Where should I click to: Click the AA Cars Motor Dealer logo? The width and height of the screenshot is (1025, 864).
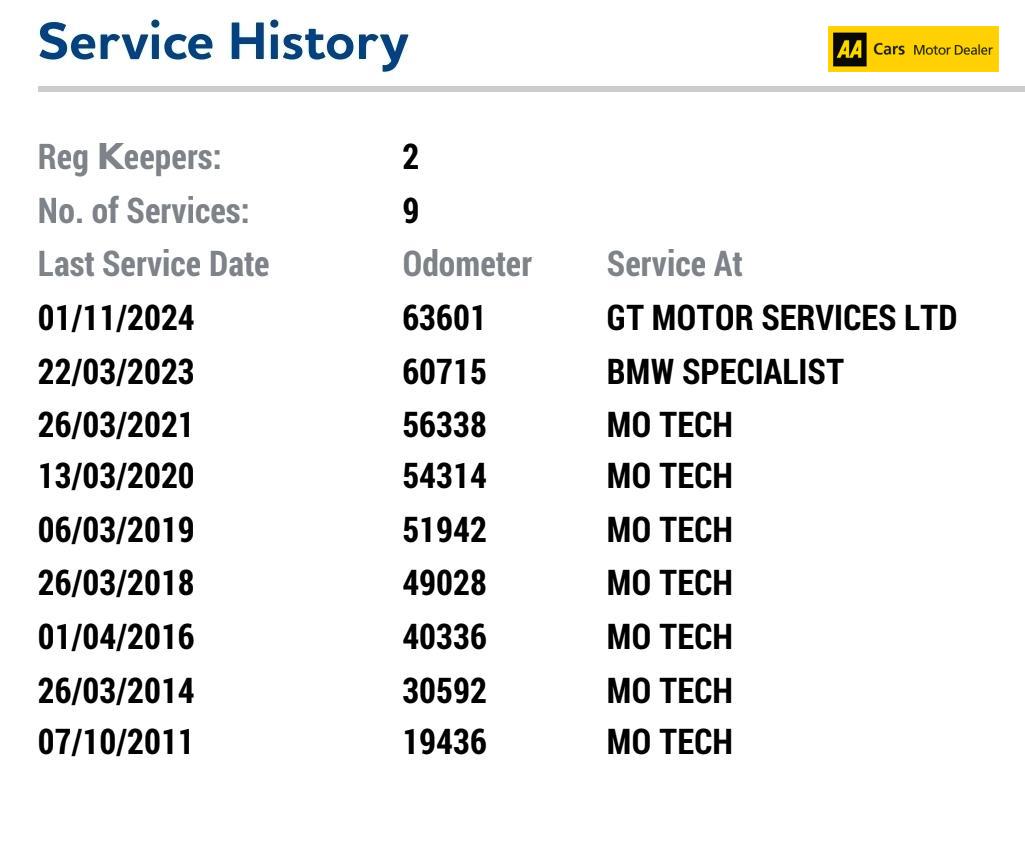tap(913, 49)
